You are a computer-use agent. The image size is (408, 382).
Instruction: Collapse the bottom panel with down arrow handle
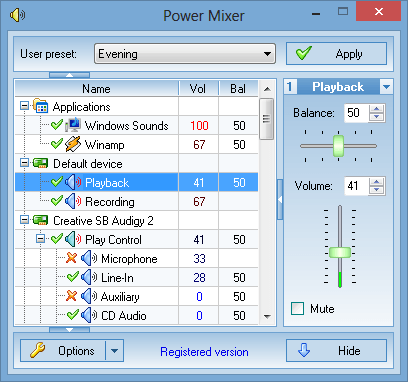(x=69, y=330)
